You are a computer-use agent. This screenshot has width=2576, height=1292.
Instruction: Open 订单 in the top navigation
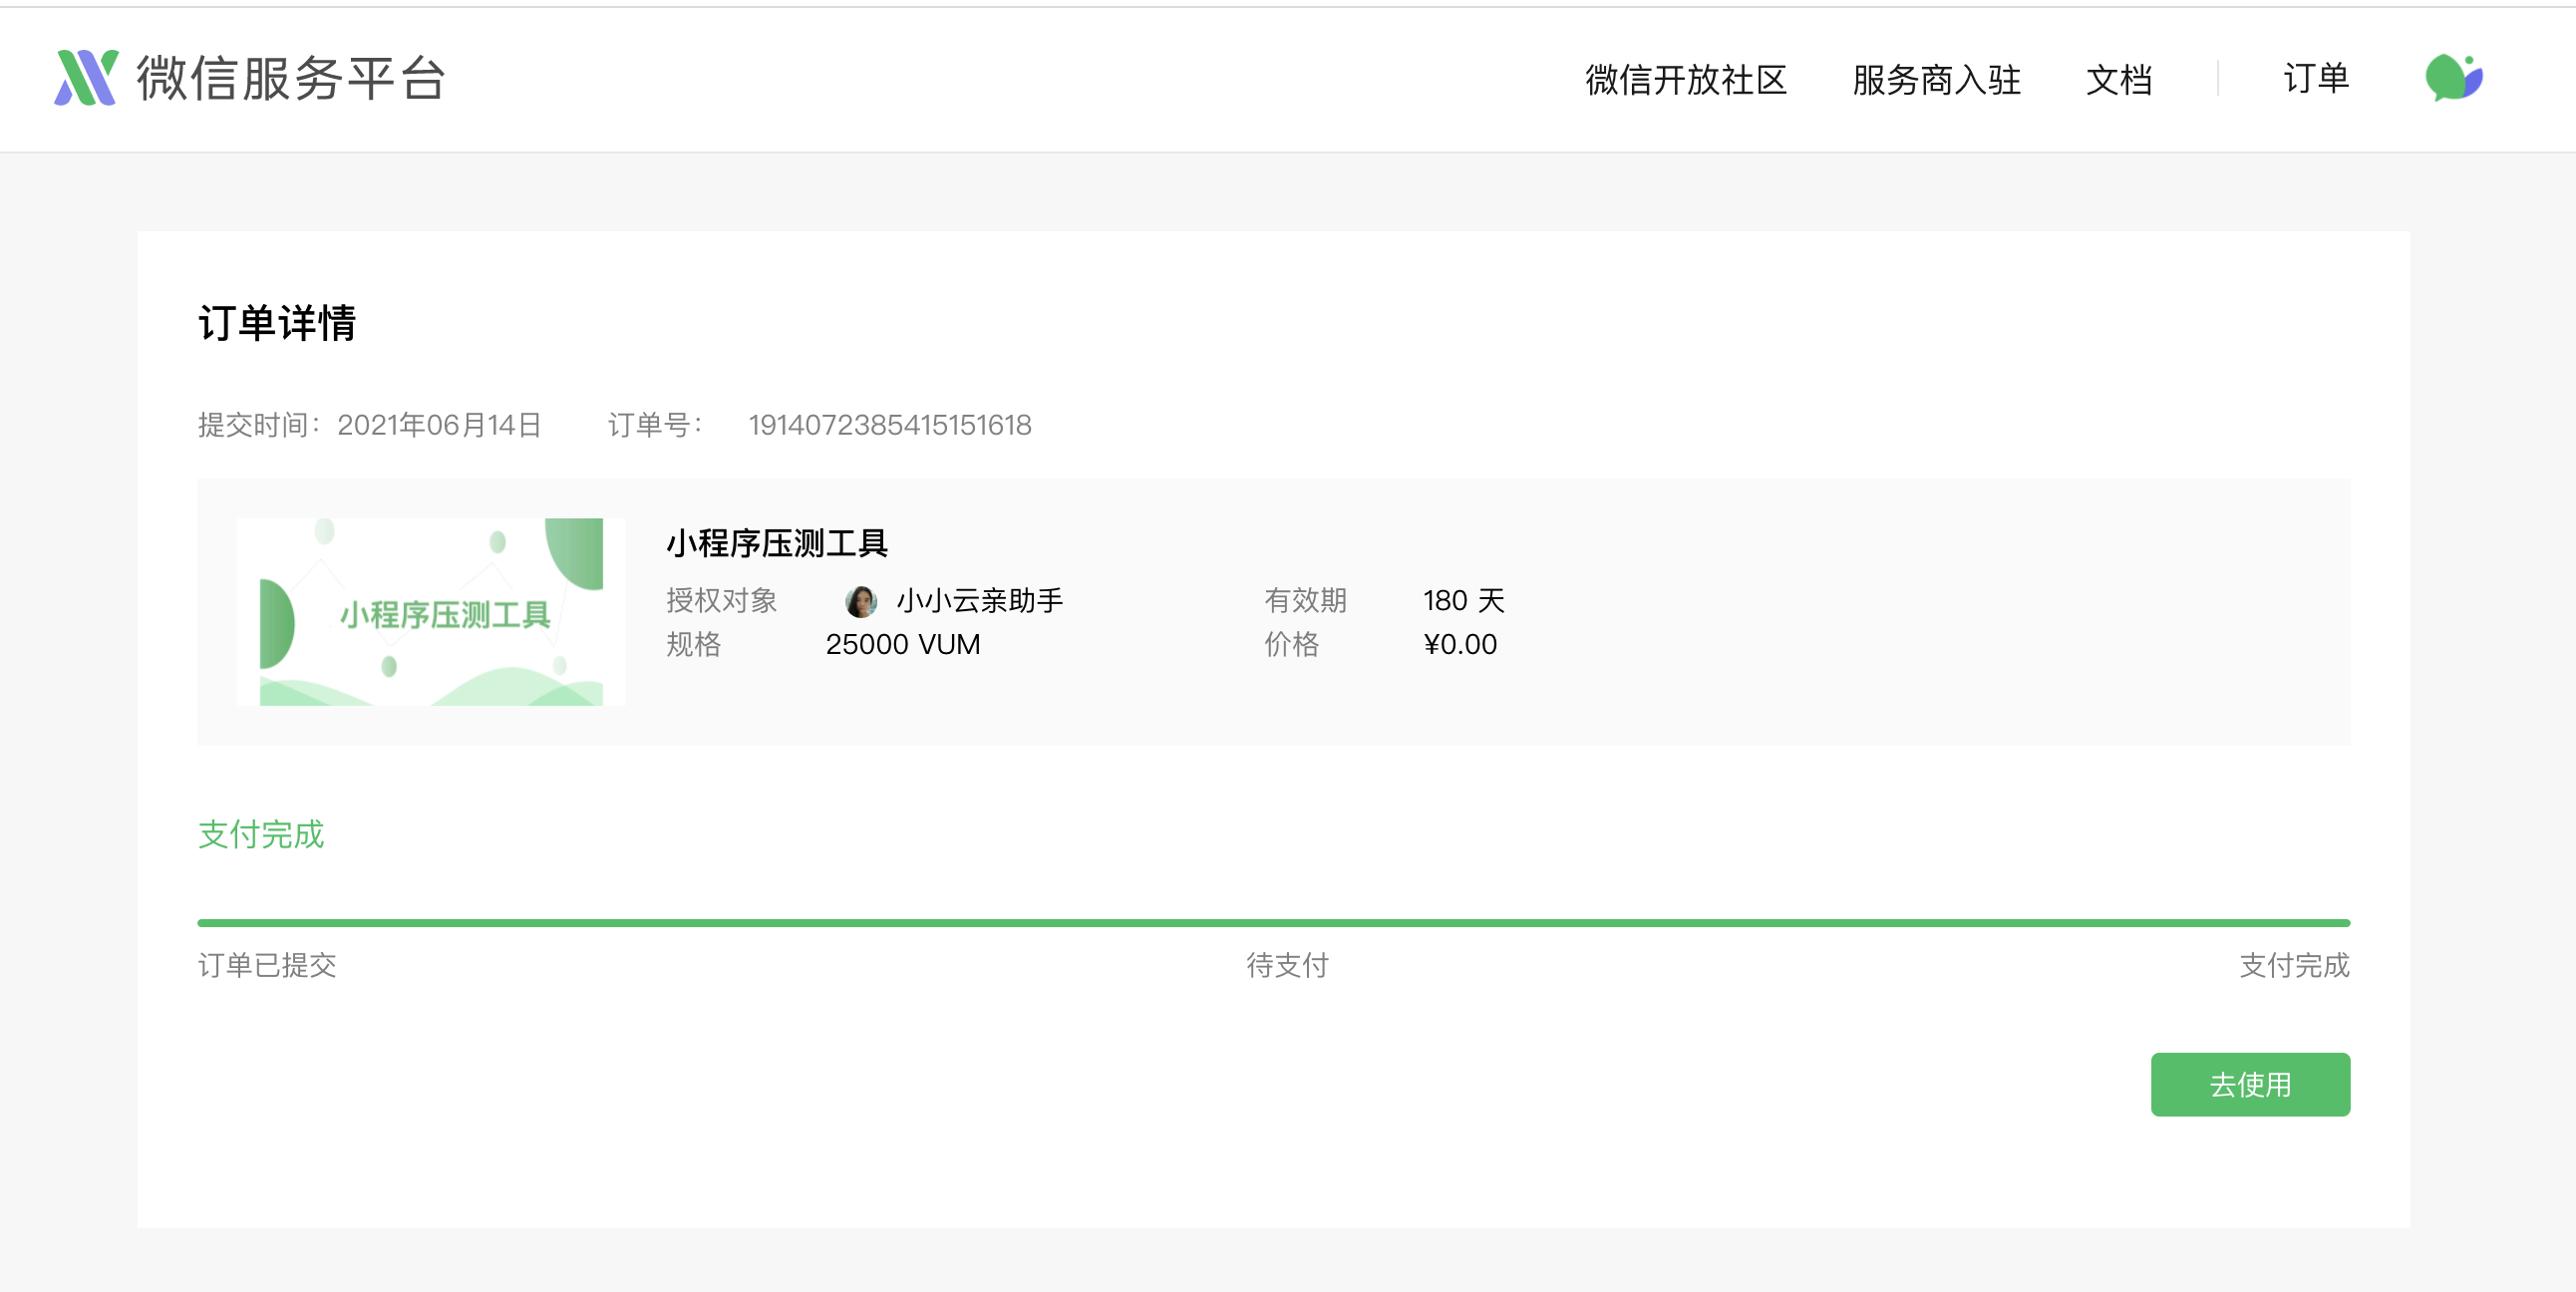point(2316,78)
